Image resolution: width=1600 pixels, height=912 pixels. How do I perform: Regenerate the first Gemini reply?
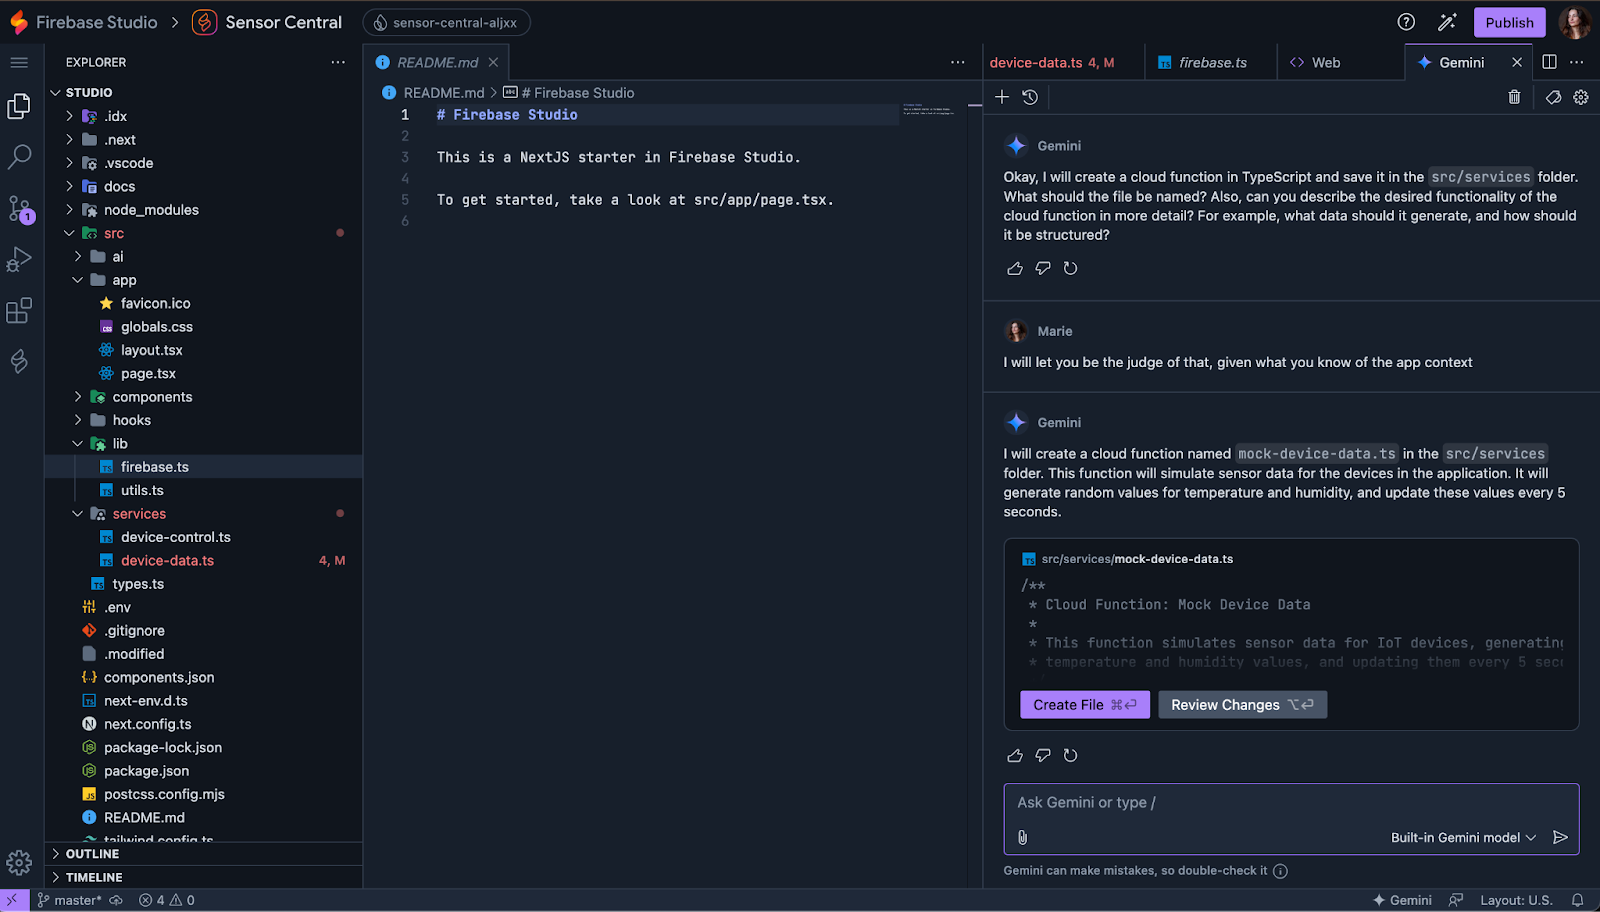[1071, 268]
